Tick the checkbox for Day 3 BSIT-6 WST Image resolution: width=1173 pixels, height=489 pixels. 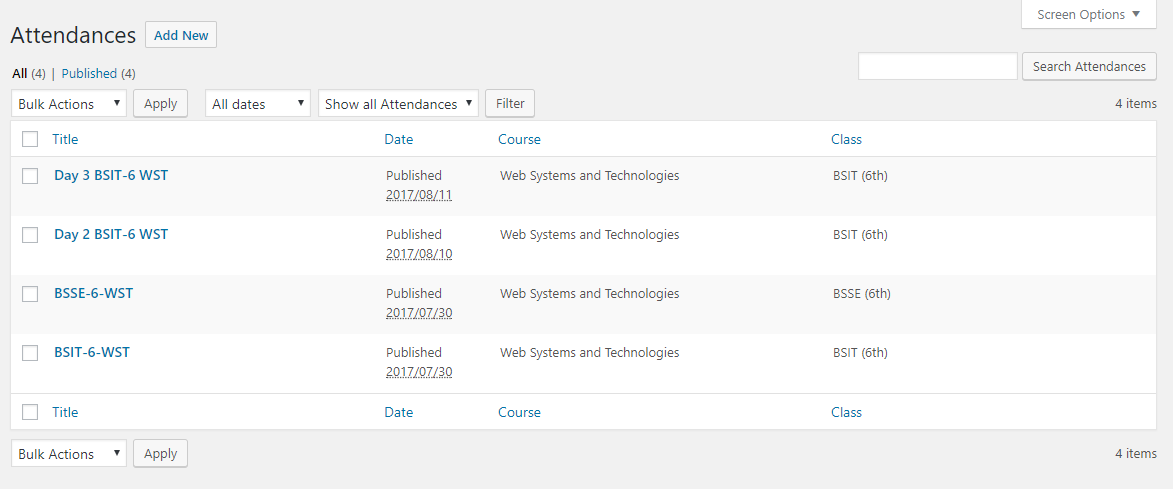[30, 176]
